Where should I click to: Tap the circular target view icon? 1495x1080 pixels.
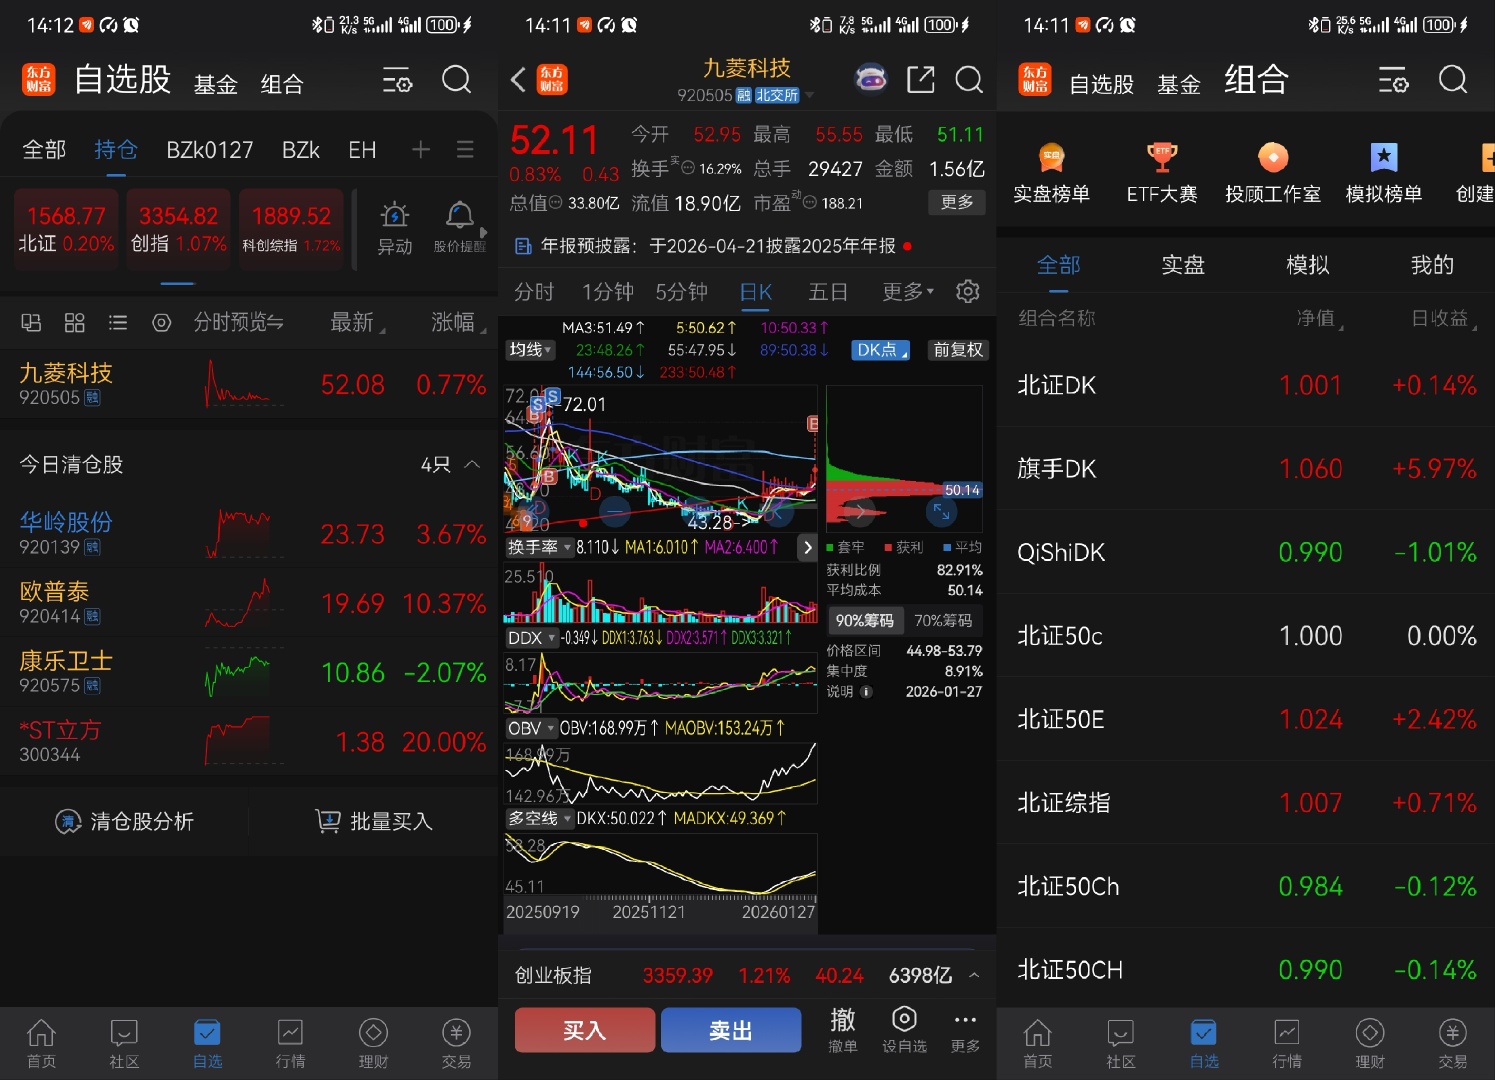(161, 322)
